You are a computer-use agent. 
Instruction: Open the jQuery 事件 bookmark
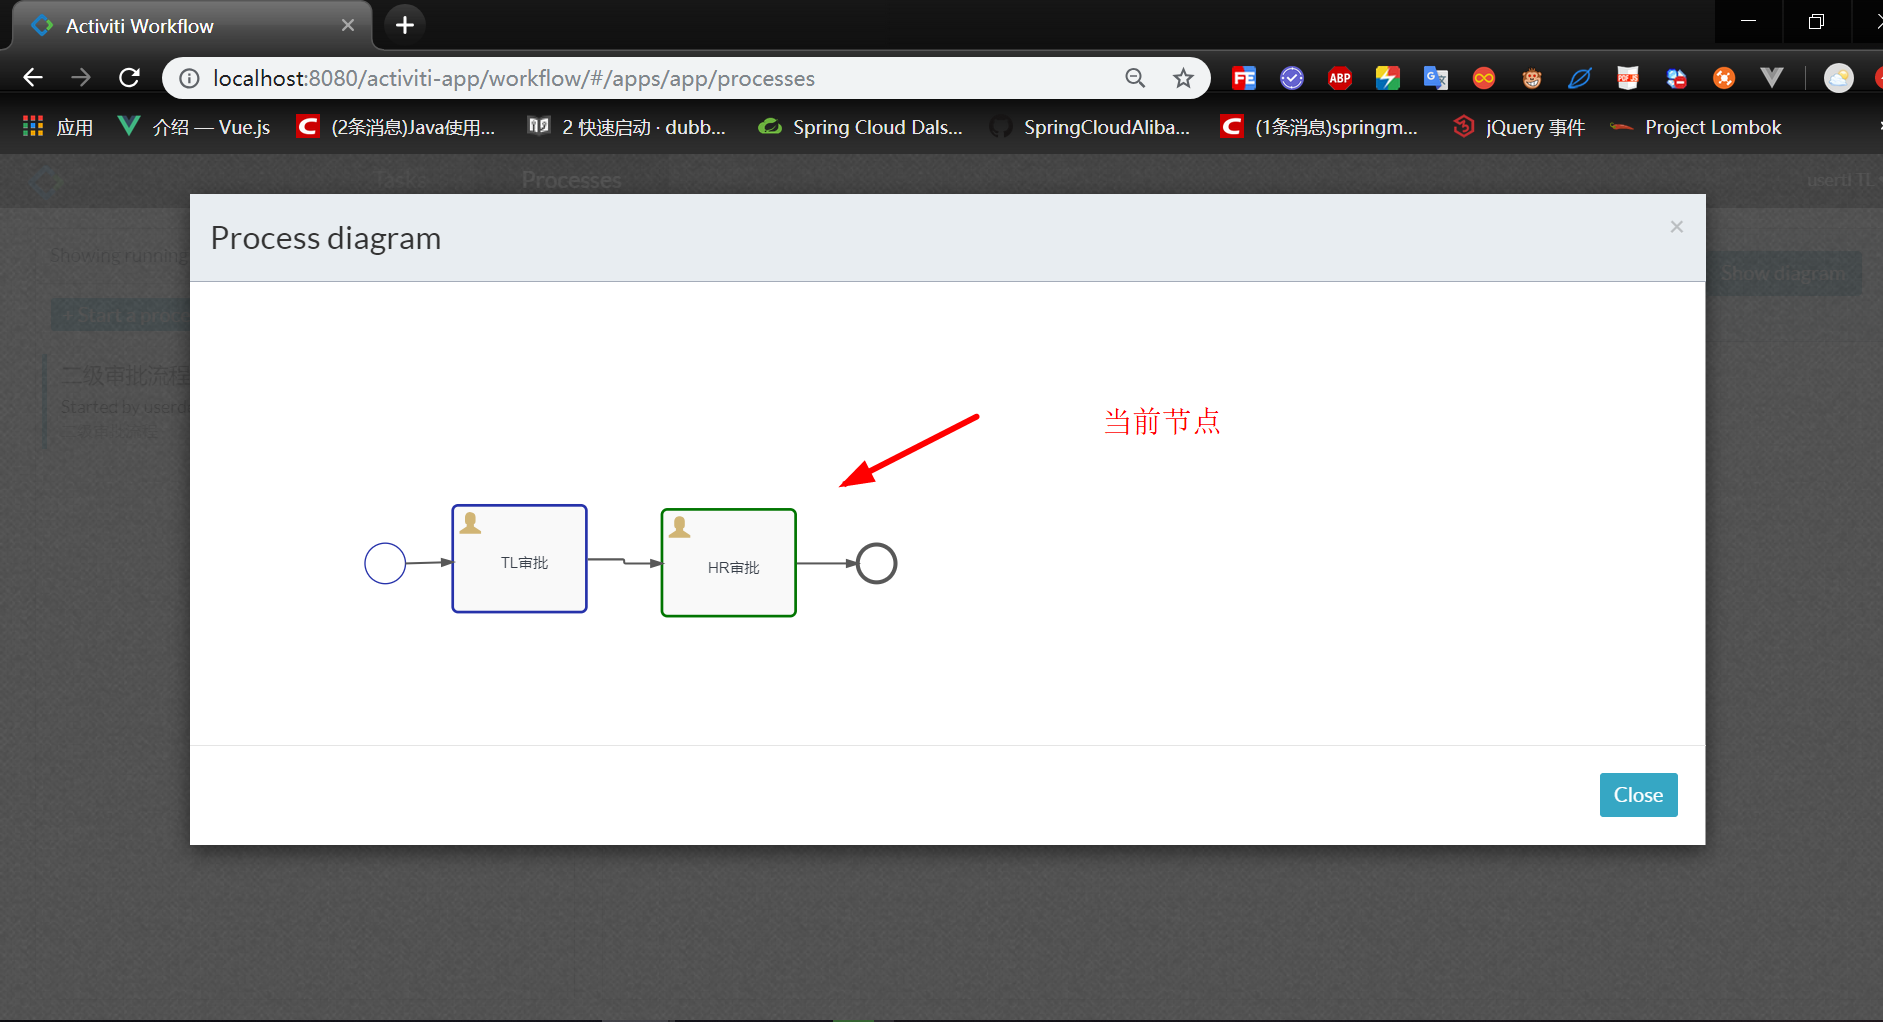click(x=1519, y=127)
